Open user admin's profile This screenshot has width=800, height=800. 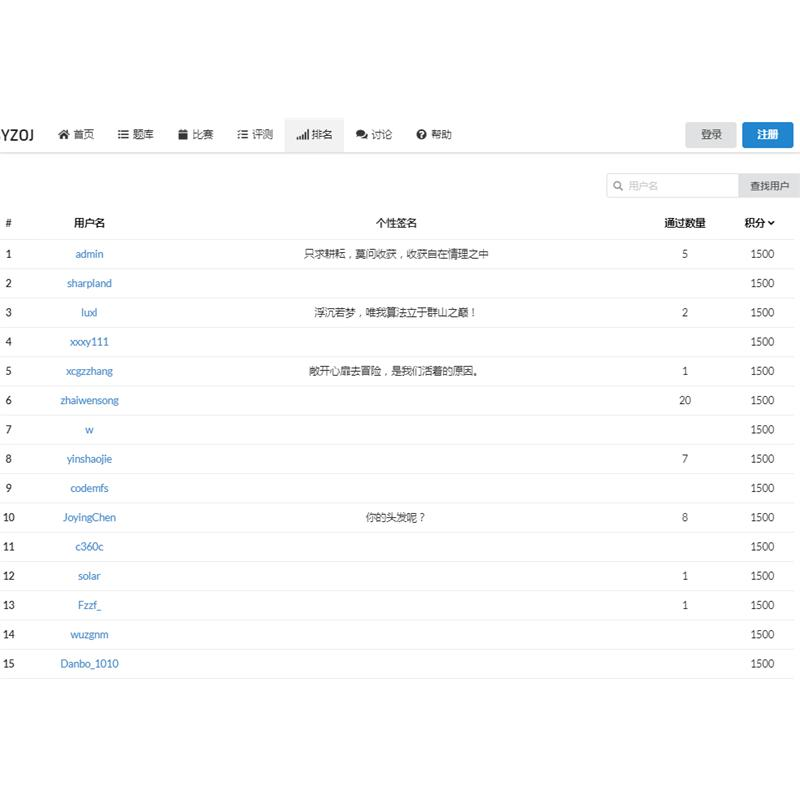(89, 254)
